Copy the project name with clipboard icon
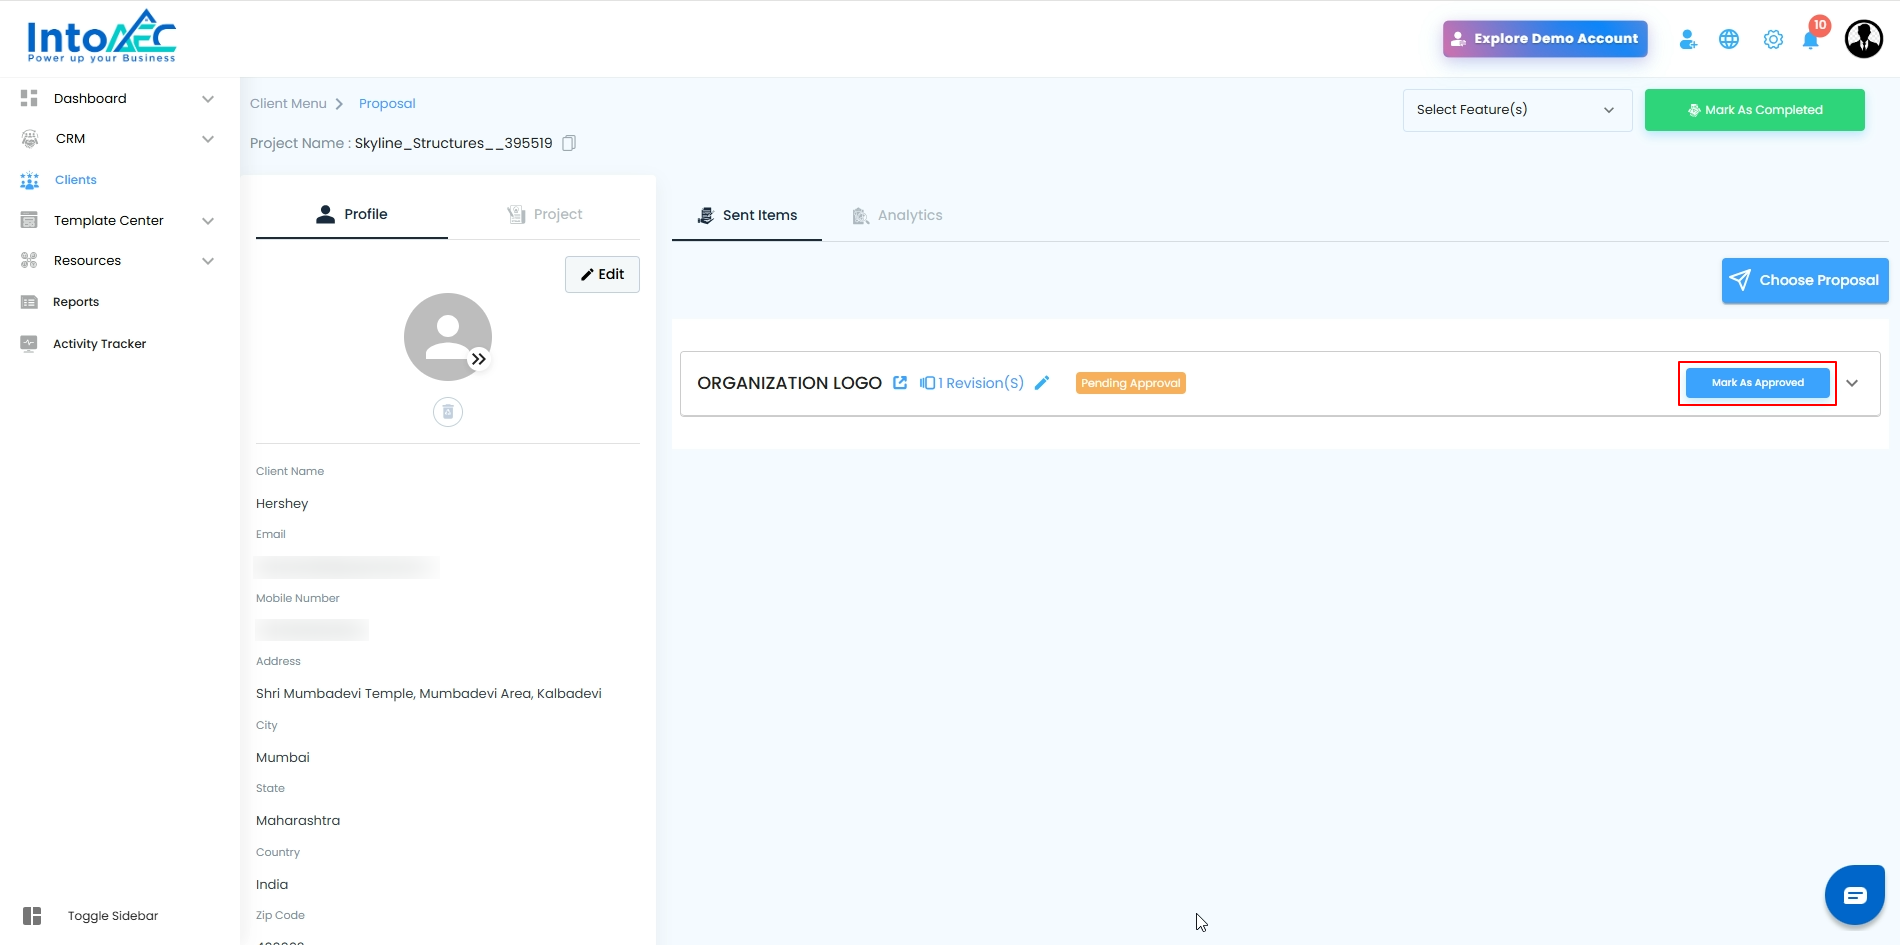 pyautogui.click(x=569, y=143)
